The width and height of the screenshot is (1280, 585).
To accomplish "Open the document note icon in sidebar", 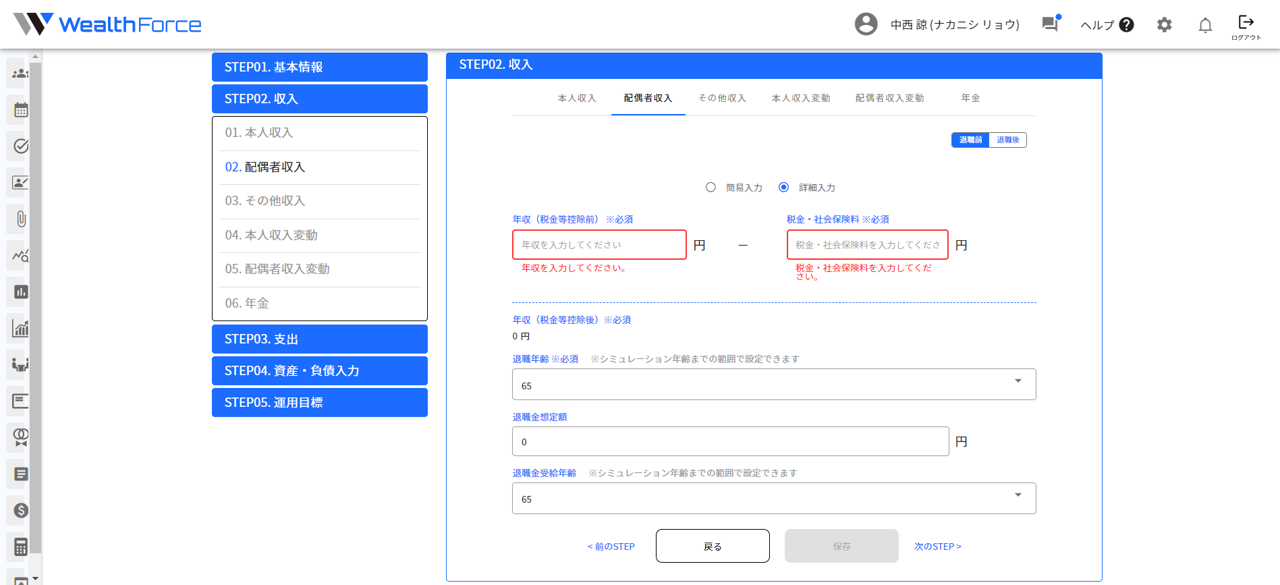I will pos(19,474).
